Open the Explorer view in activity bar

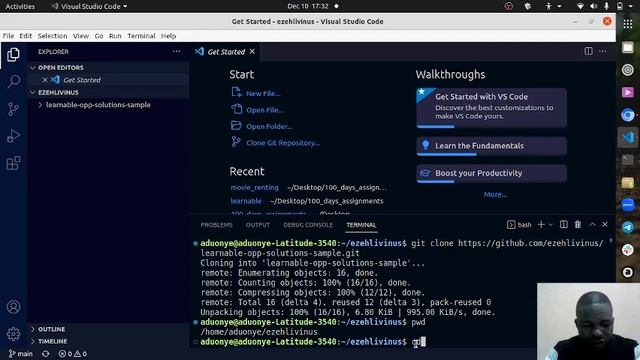(13, 54)
